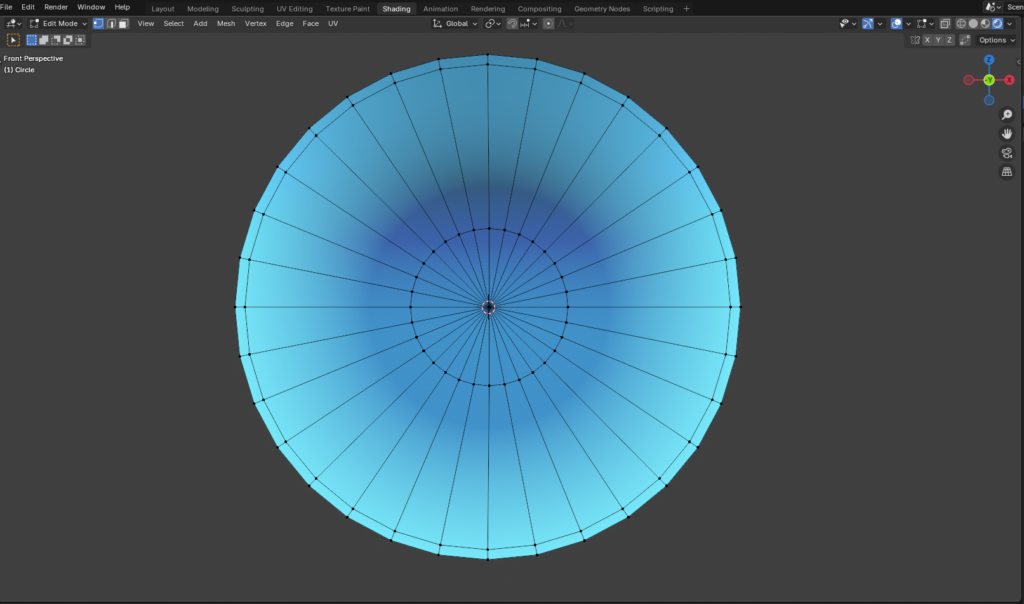Switch to wireframe viewport shading
Viewport: 1024px width, 604px height.
click(961, 24)
